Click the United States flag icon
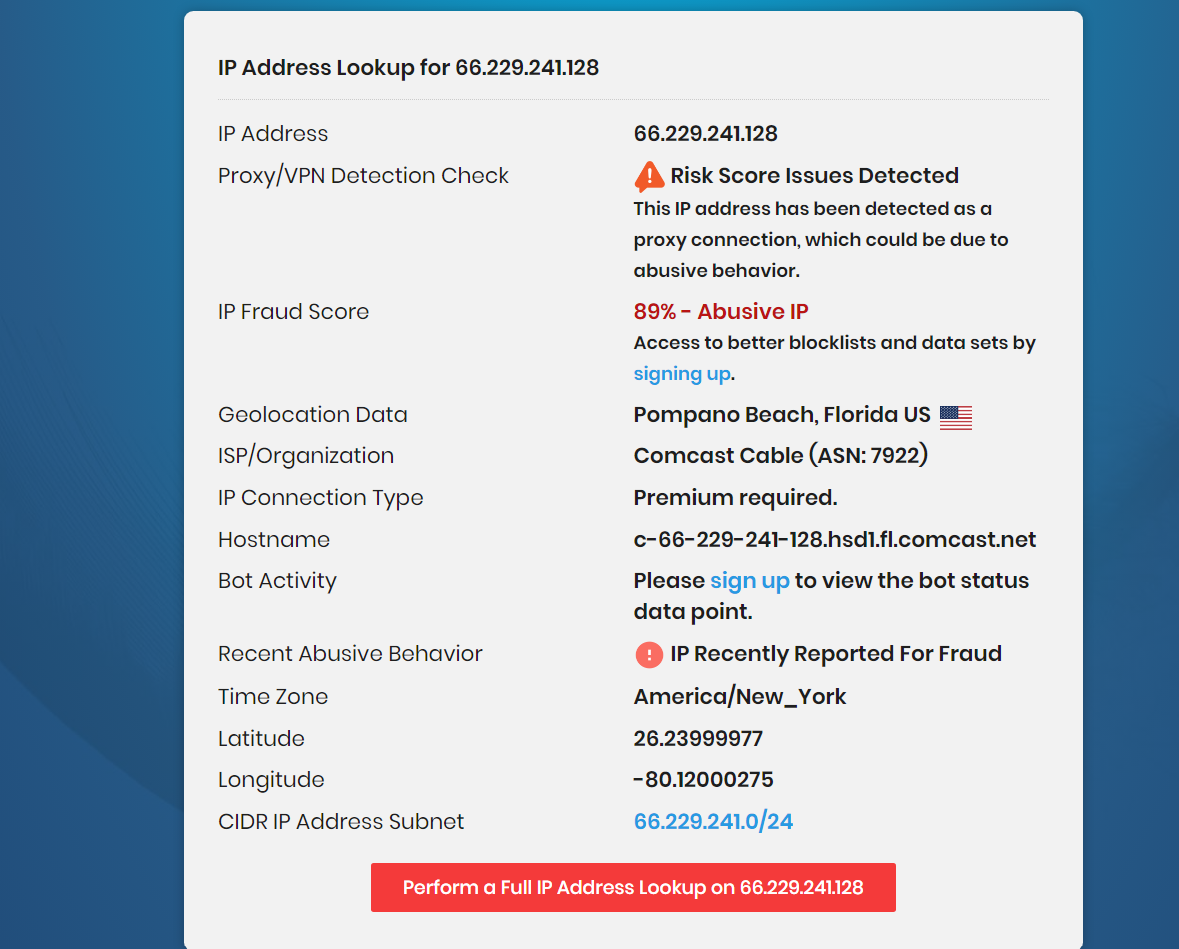 tap(956, 417)
